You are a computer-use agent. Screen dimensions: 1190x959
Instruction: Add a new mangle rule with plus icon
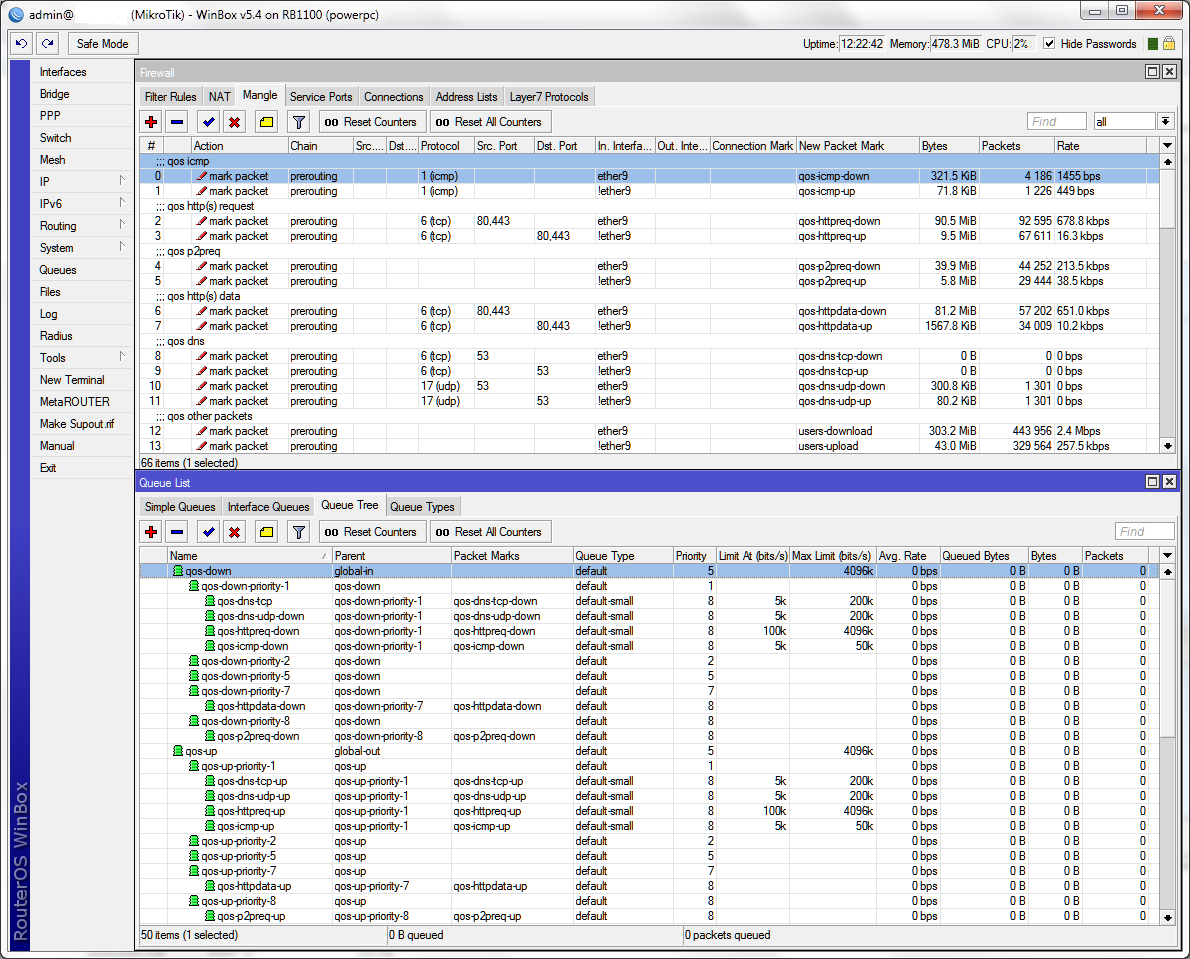tap(150, 122)
